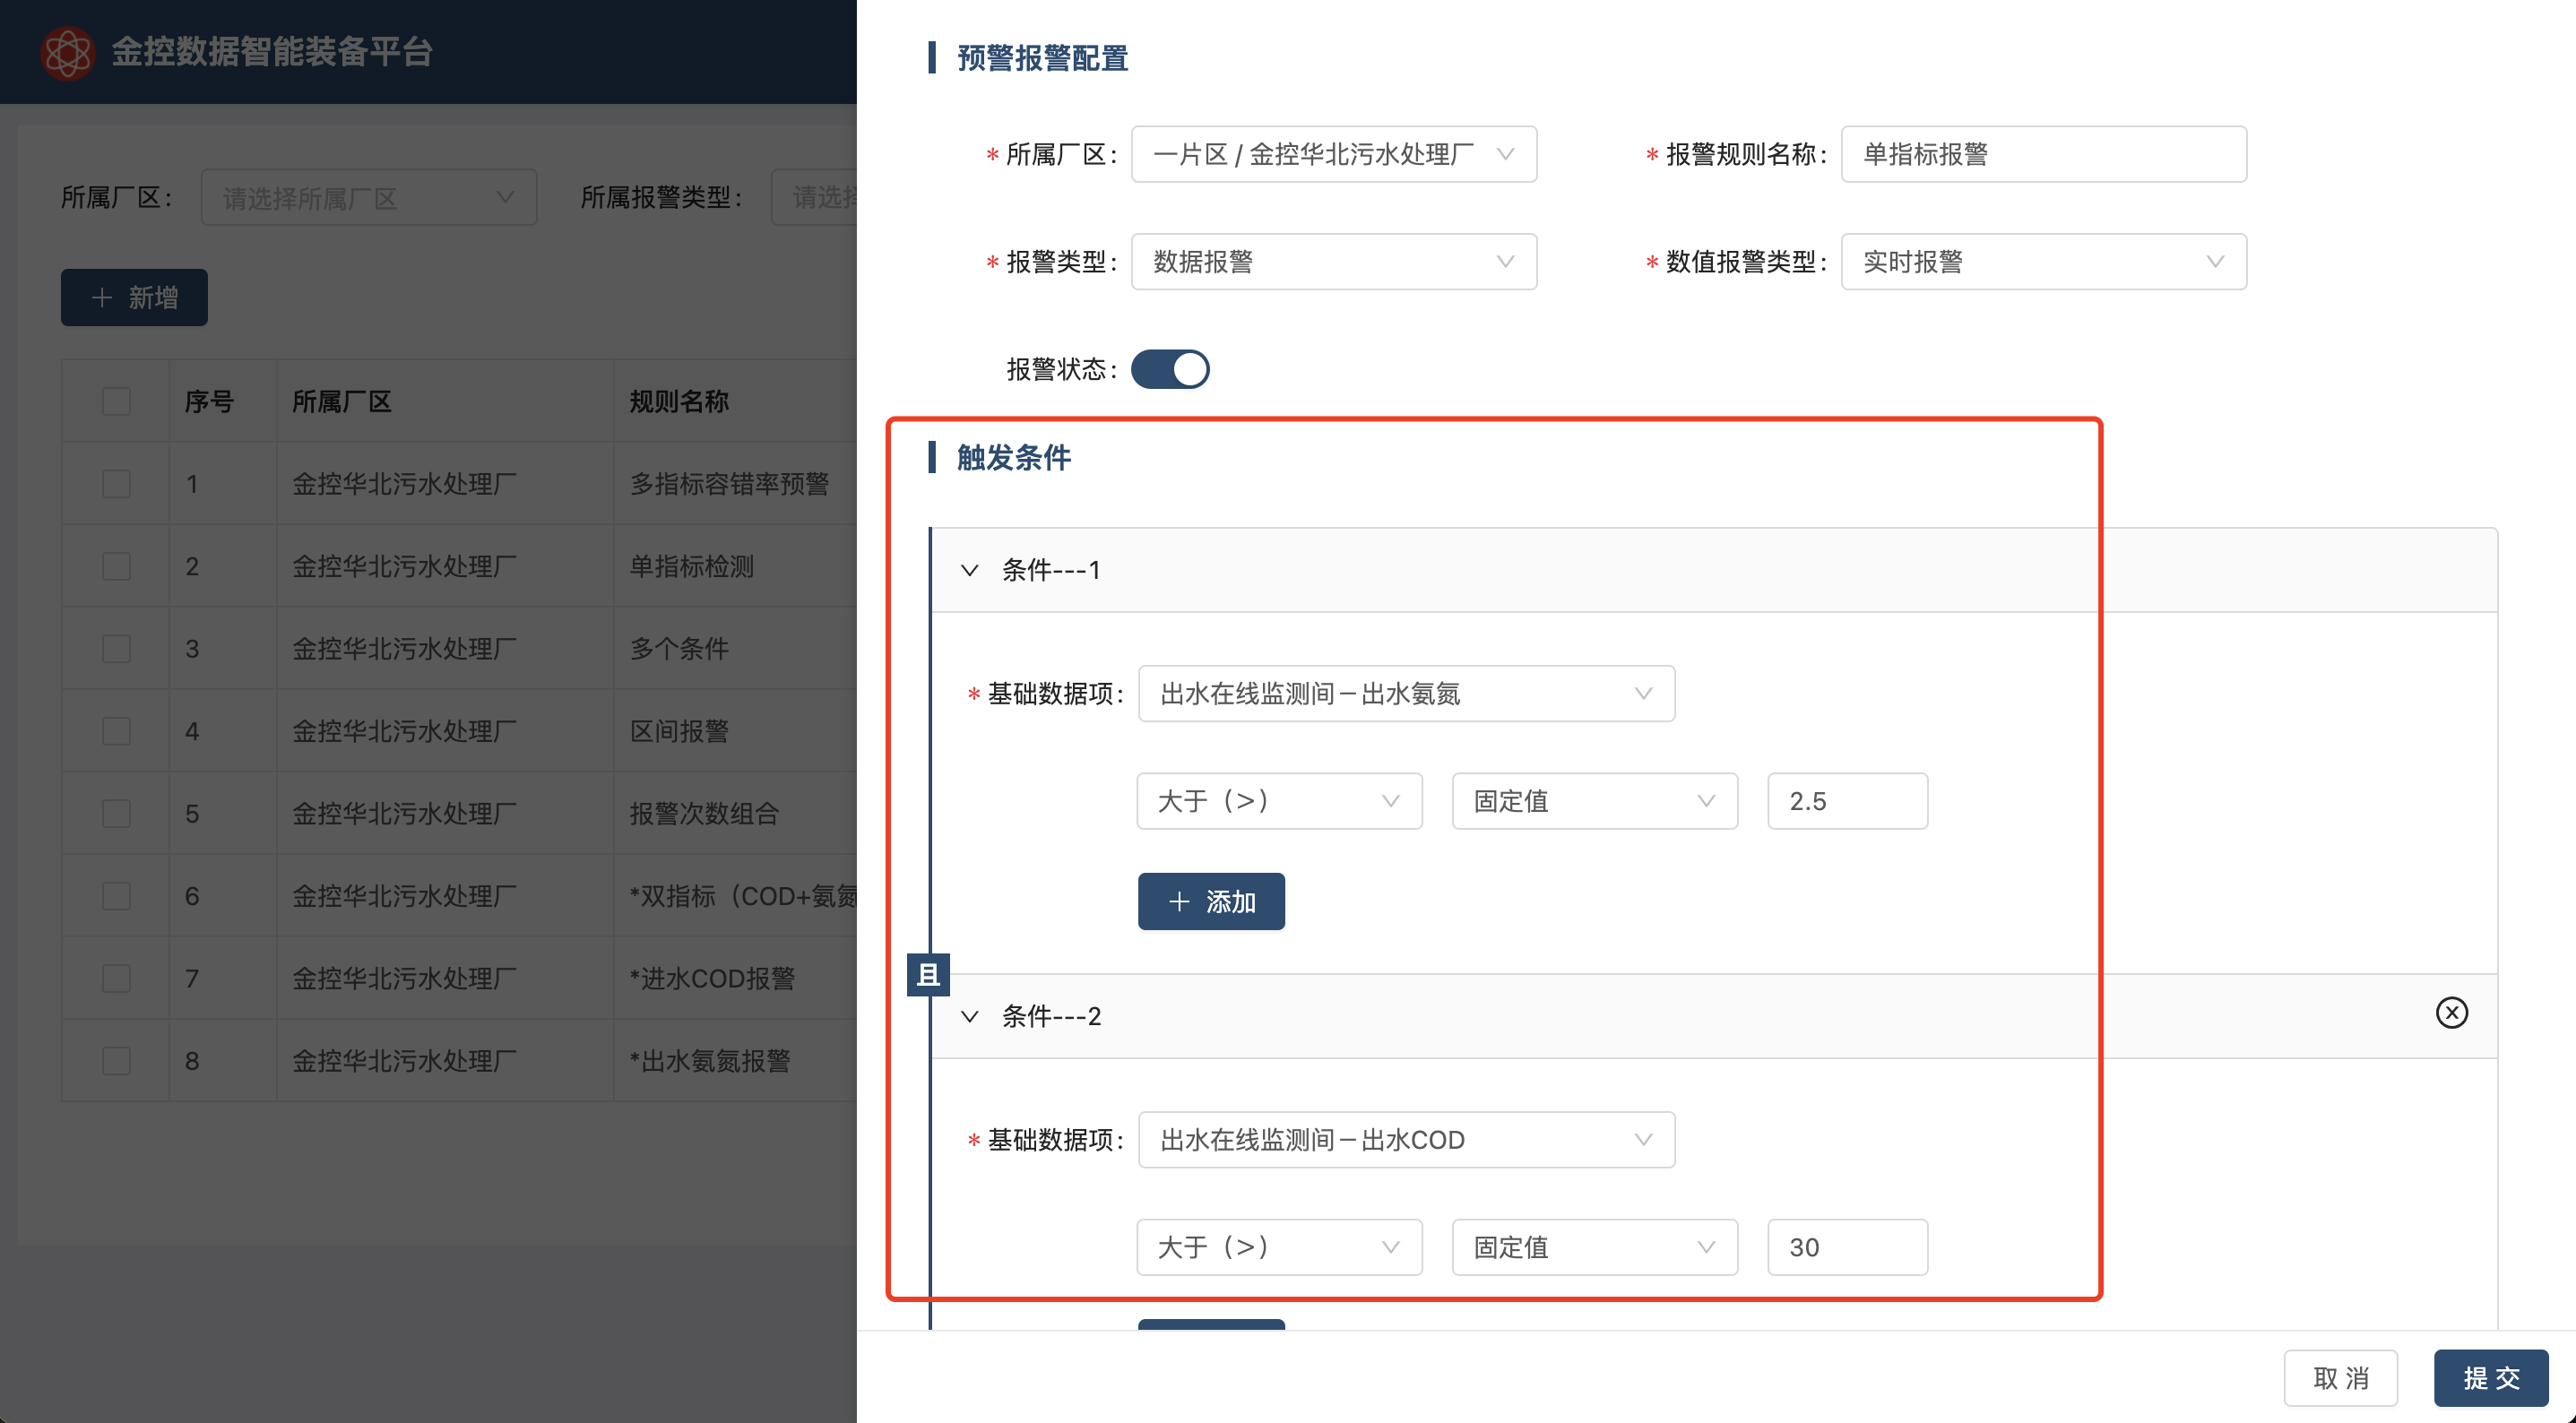
Task: Open the 数值报警类型 实时报警 dropdown
Action: pos(2042,262)
